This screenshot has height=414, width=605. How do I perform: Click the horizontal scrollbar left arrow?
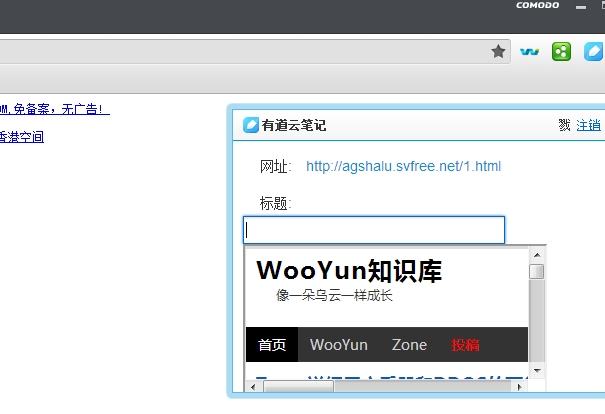253,387
